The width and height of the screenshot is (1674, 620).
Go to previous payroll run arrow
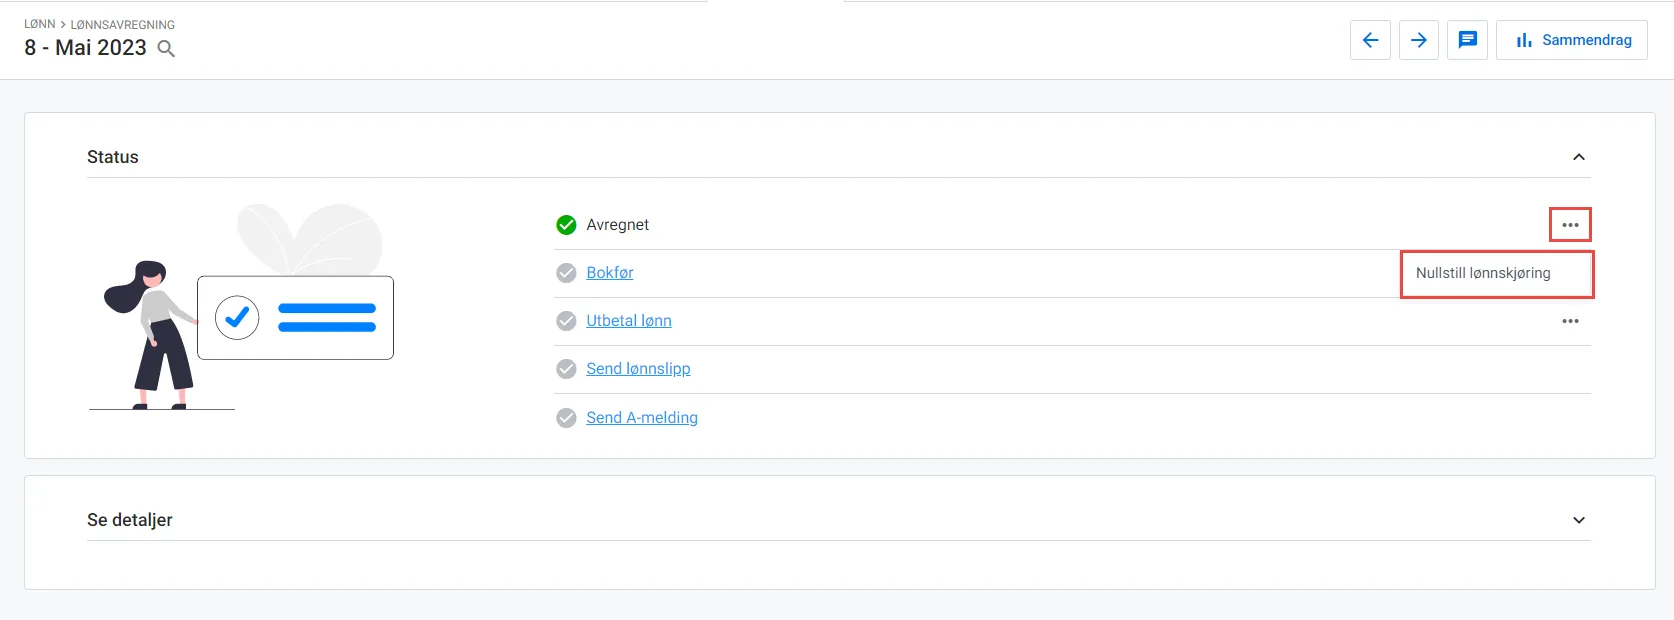[x=1370, y=40]
